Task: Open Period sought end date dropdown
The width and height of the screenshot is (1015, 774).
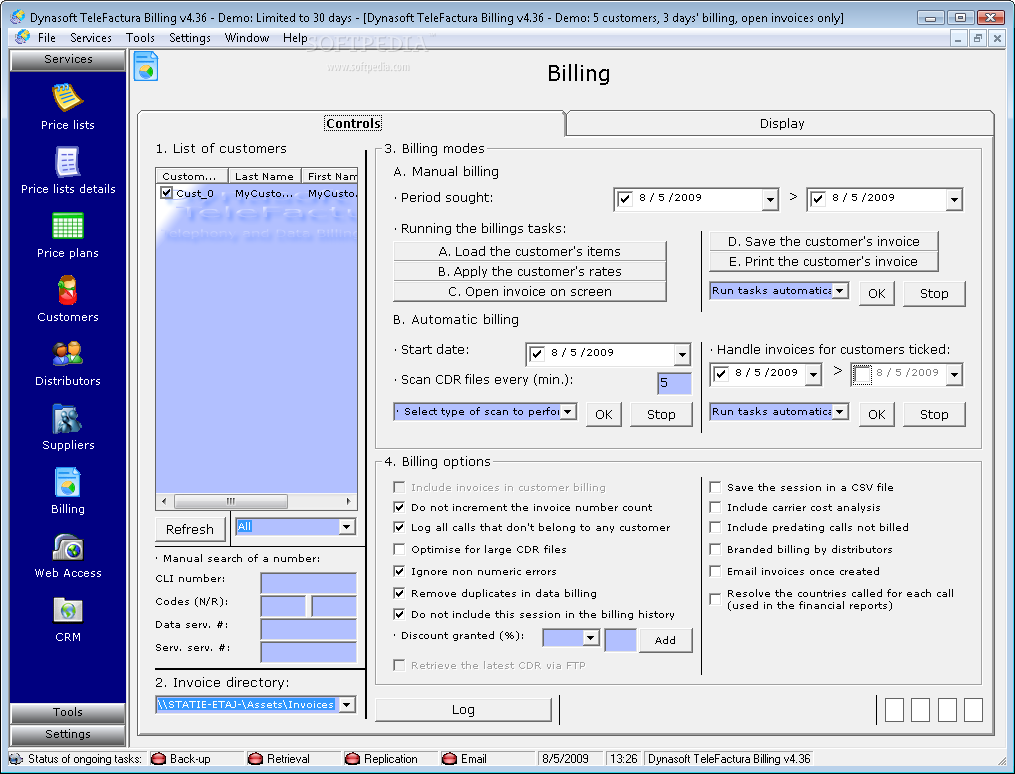Action: 954,200
